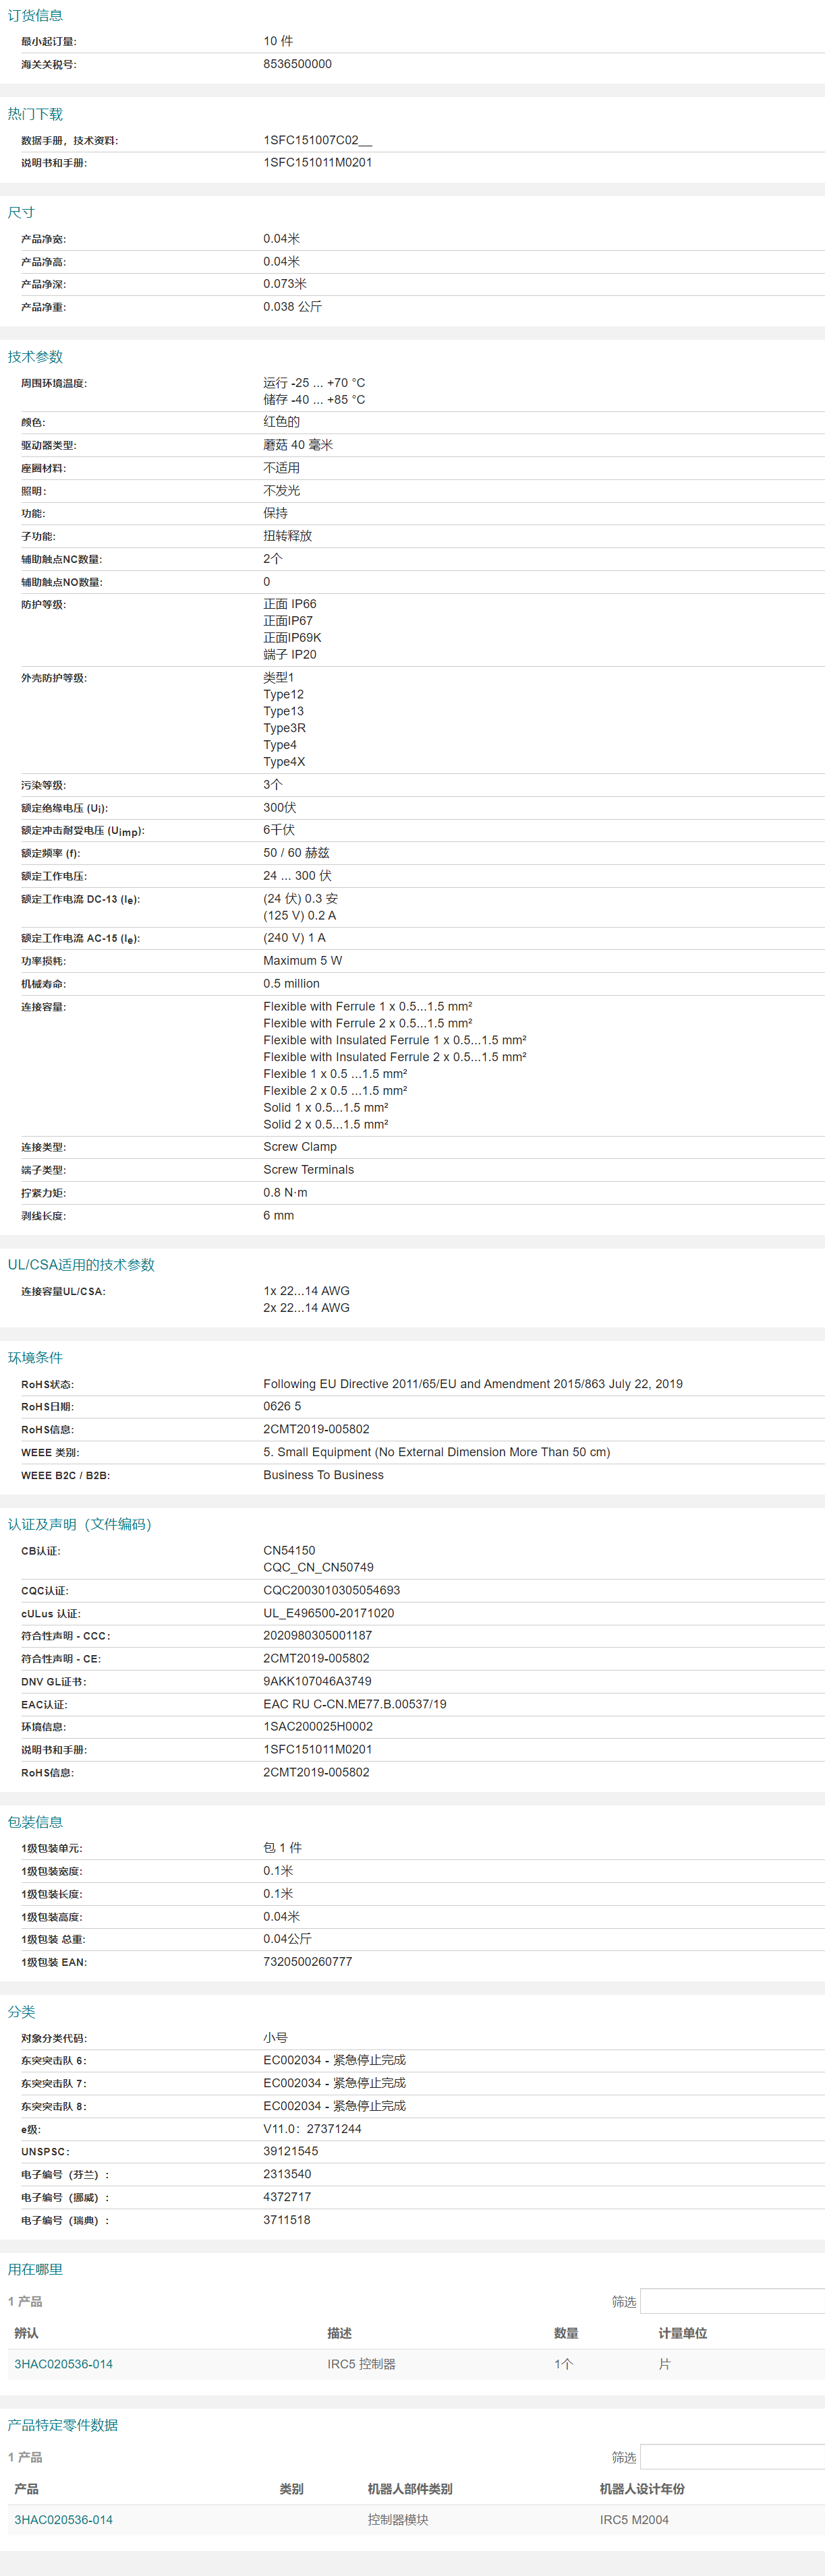
Task: Click the Sweden electrical number 3711518
Action: tap(287, 2220)
